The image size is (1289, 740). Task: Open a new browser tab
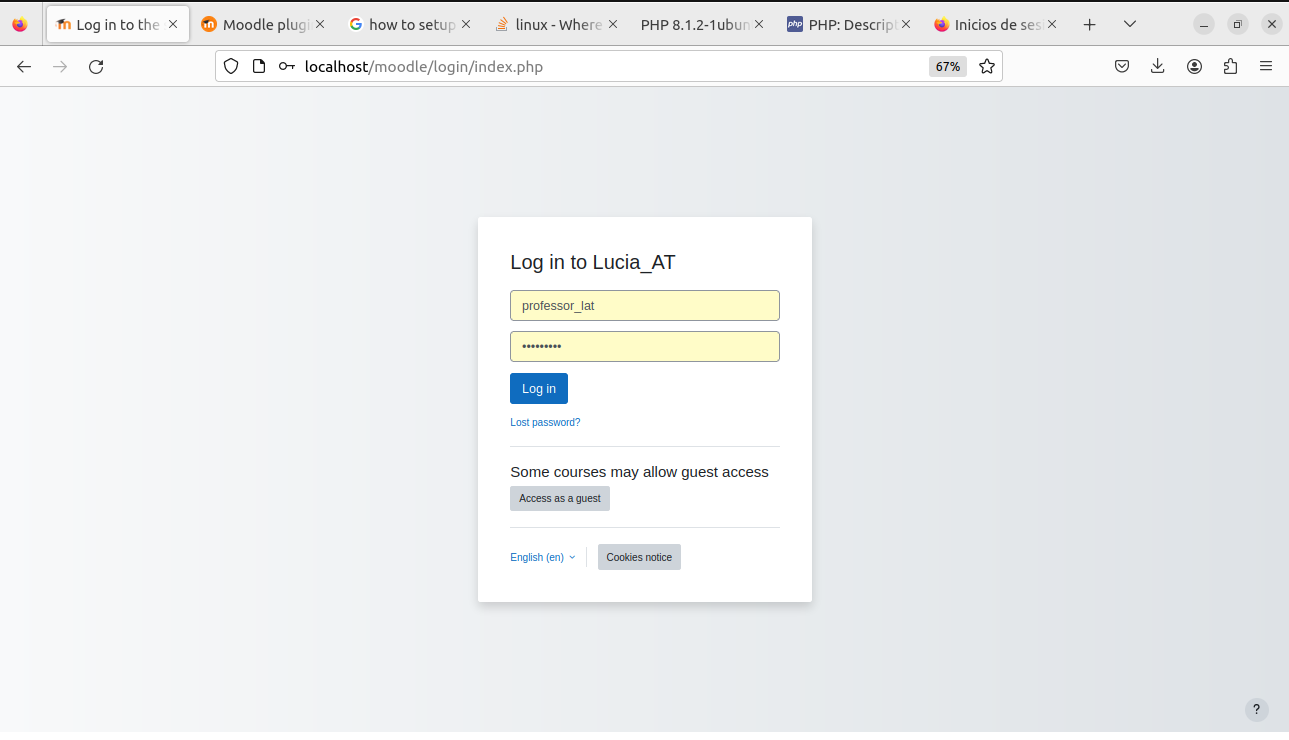tap(1090, 24)
